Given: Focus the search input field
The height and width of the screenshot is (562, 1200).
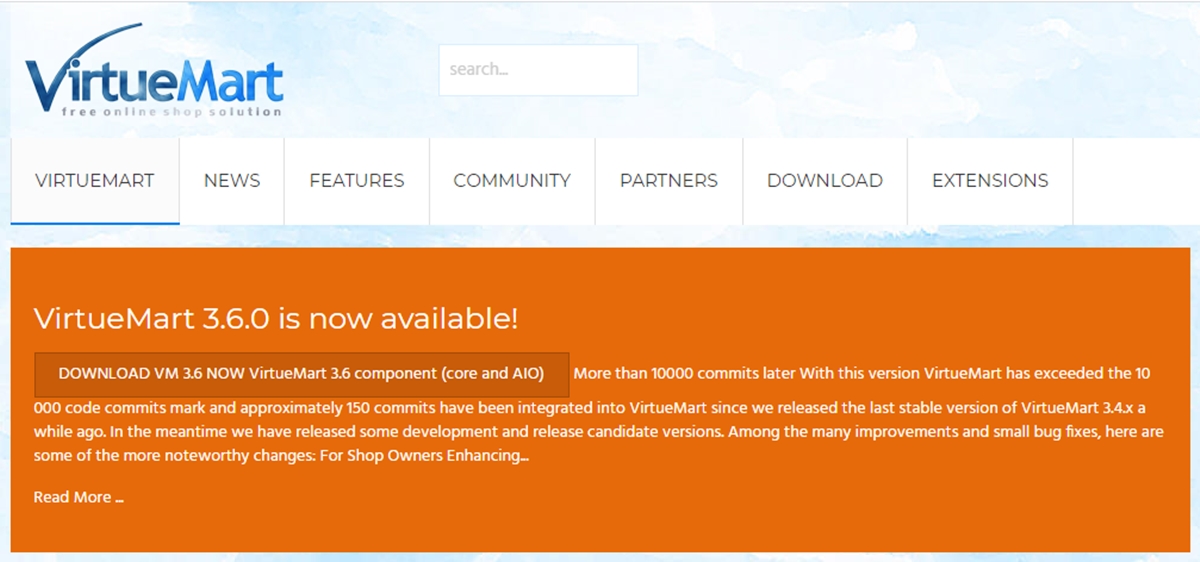Looking at the screenshot, I should 538,70.
